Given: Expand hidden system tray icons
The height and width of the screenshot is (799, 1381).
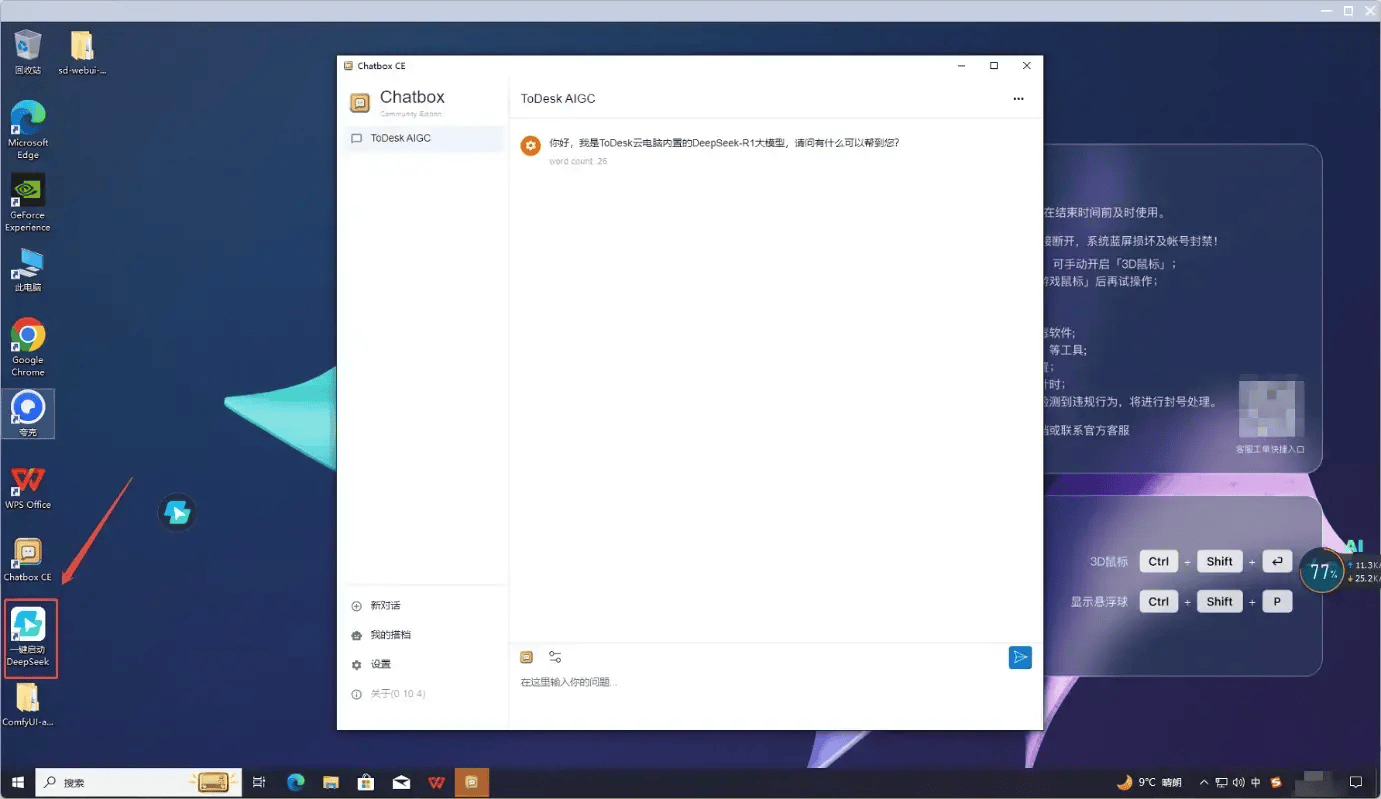Looking at the screenshot, I should [x=1204, y=782].
